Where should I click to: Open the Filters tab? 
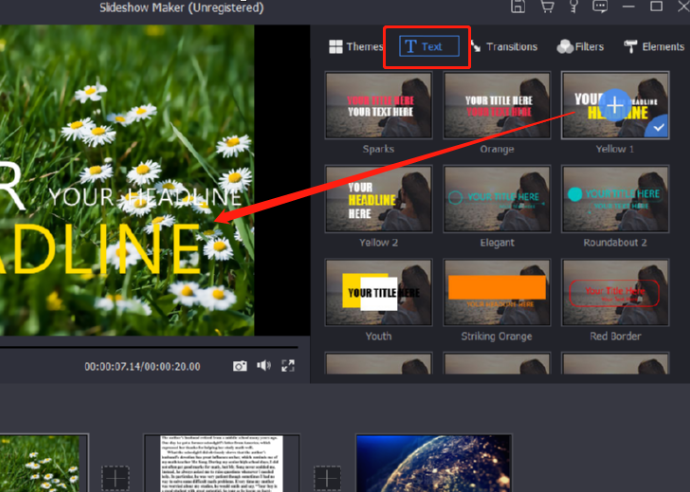click(580, 47)
